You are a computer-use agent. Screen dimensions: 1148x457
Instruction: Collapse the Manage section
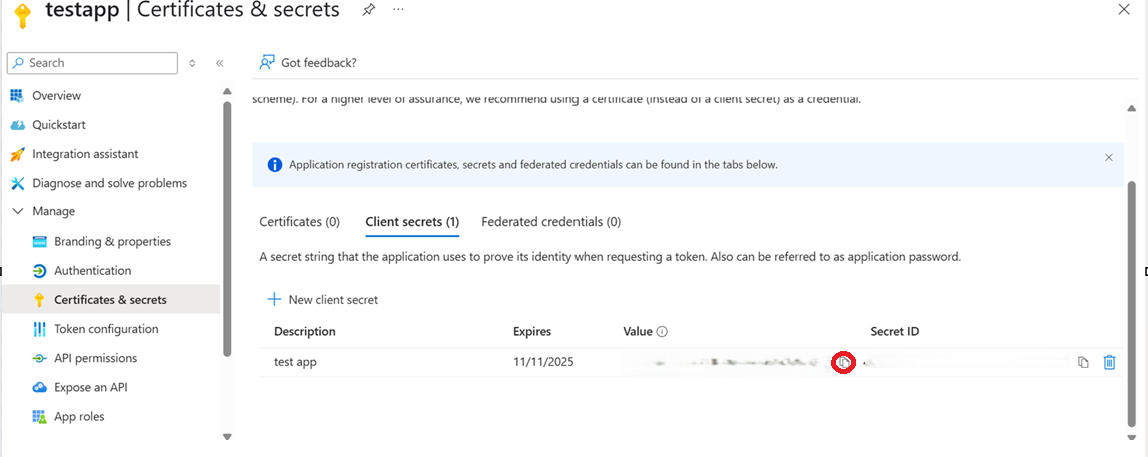18,212
